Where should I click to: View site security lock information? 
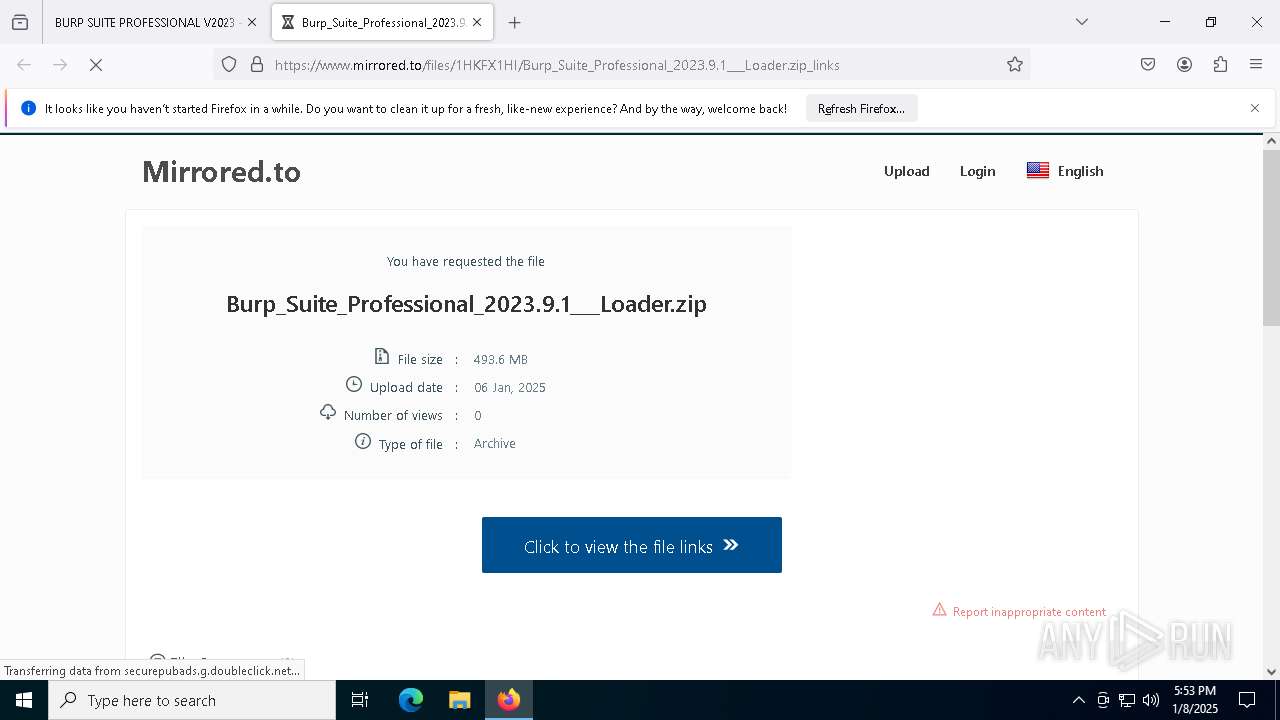pyautogui.click(x=257, y=65)
